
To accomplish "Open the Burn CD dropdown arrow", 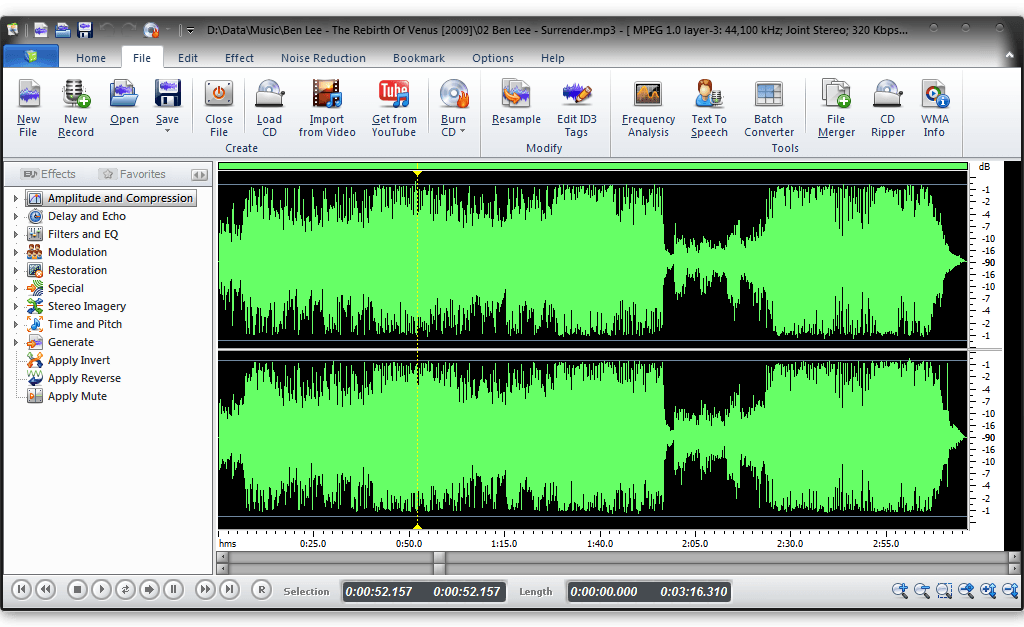I will 462,132.
